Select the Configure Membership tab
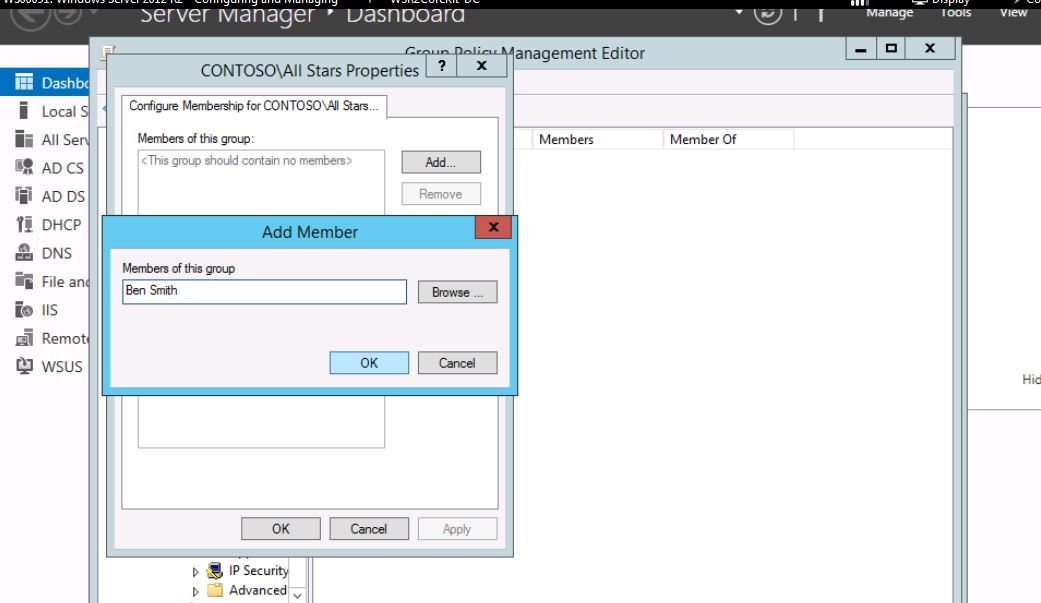Image resolution: width=1041 pixels, height=603 pixels. (254, 105)
